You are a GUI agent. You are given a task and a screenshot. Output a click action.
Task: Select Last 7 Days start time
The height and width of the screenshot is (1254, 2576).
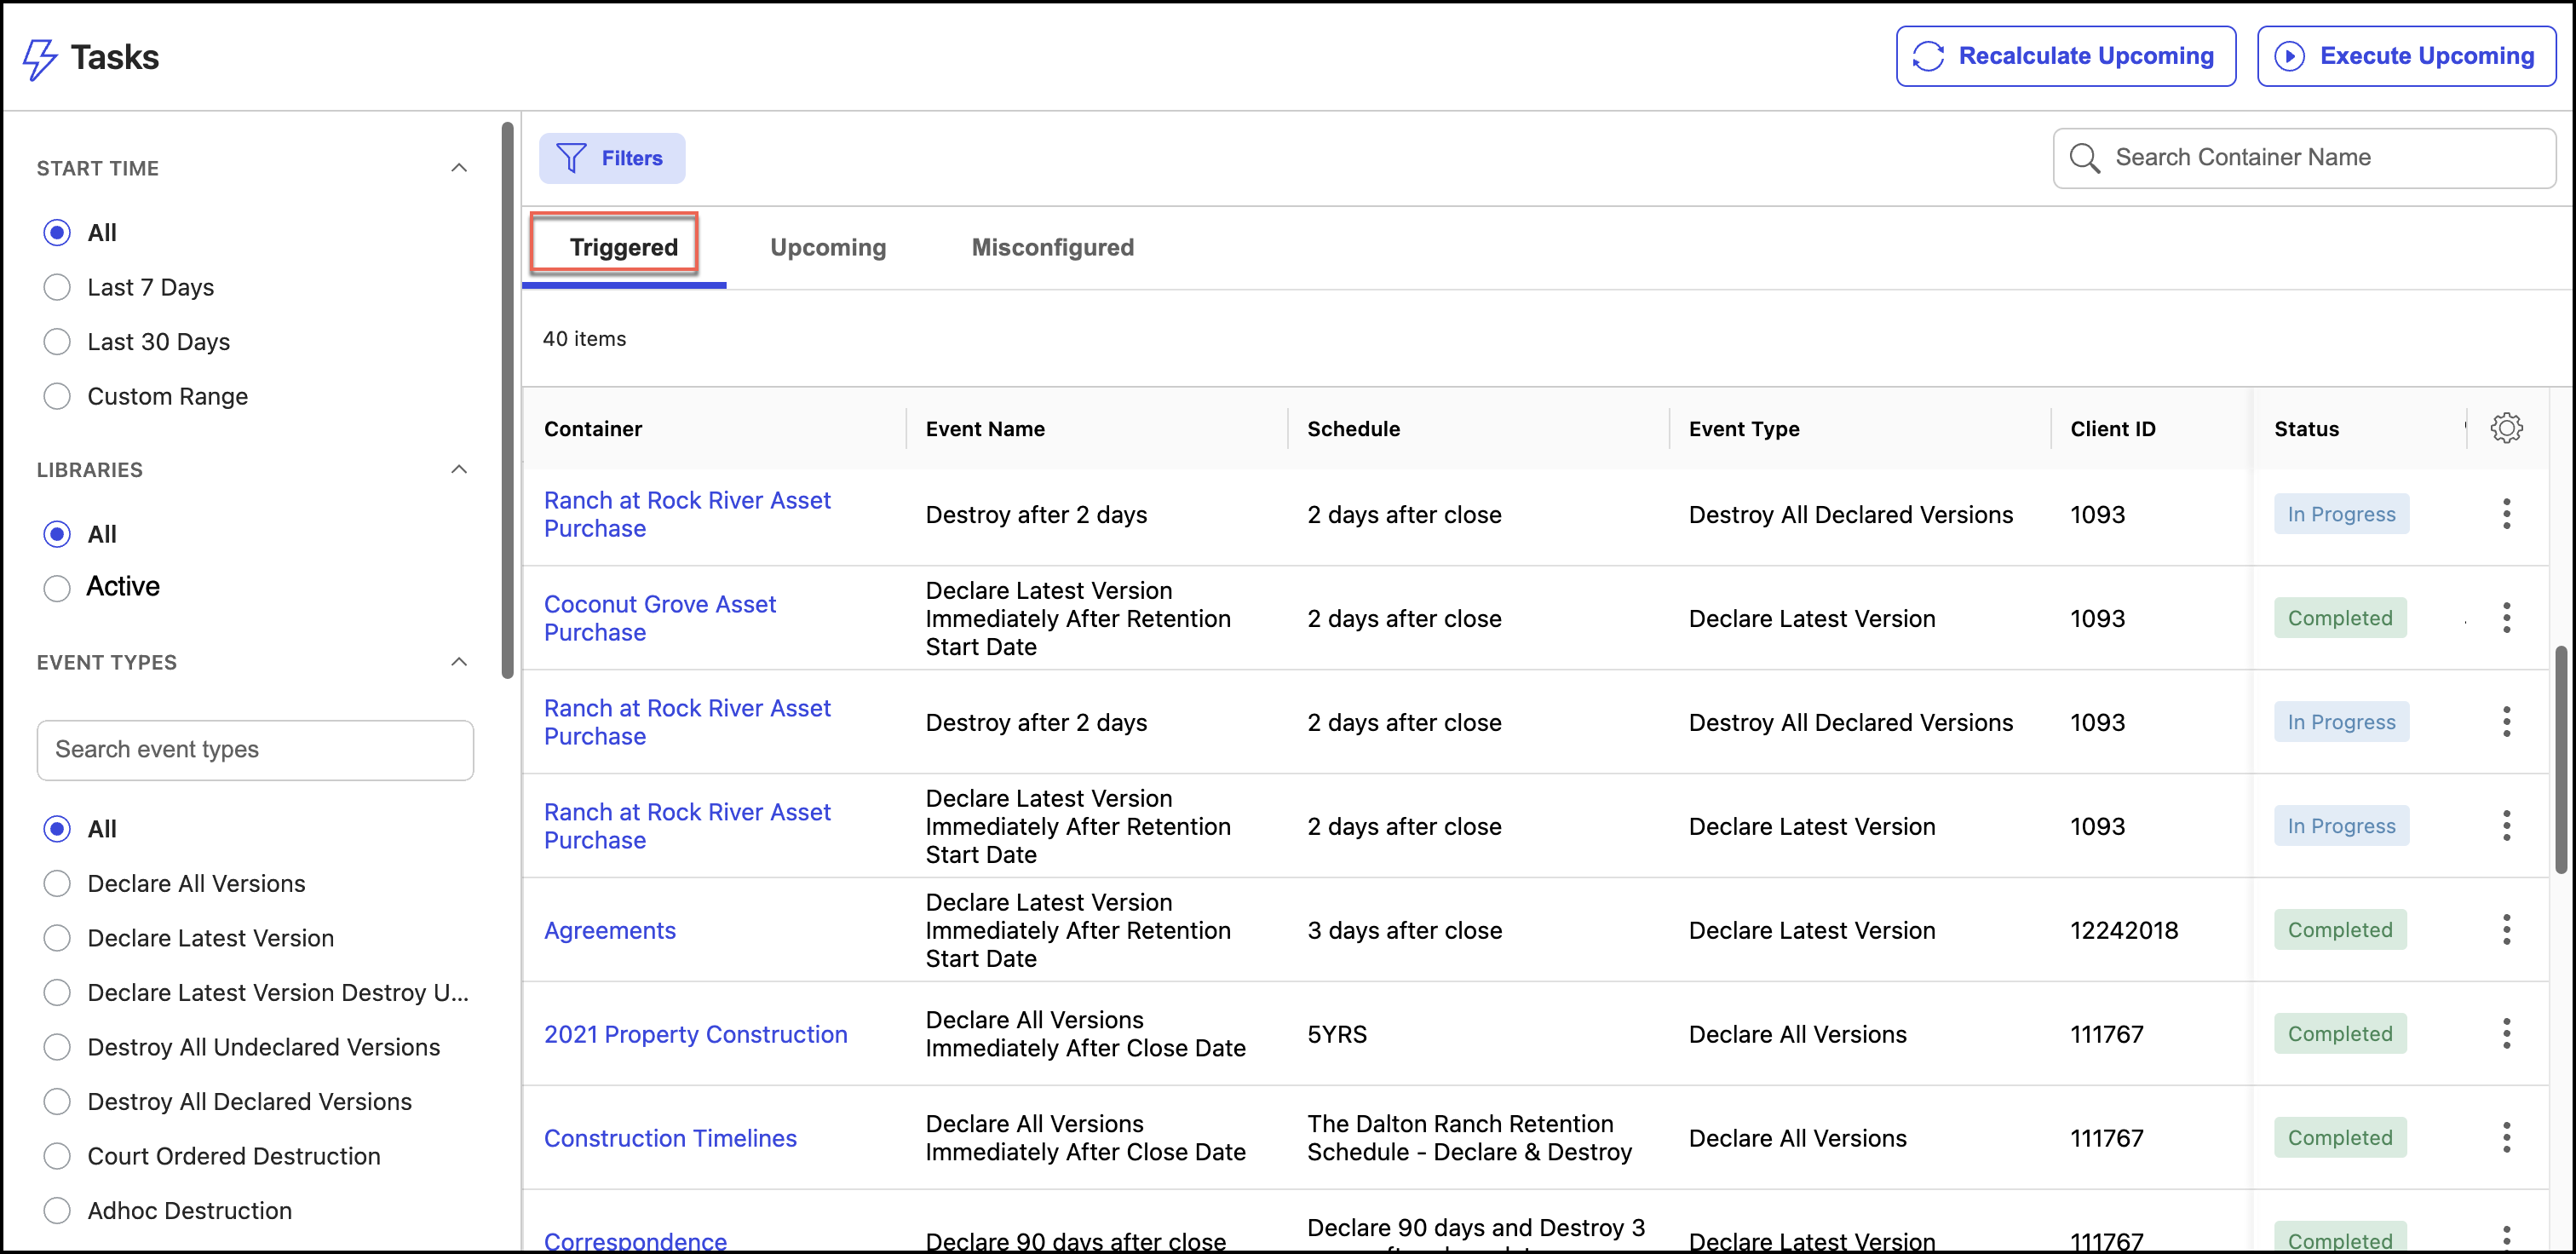click(57, 288)
